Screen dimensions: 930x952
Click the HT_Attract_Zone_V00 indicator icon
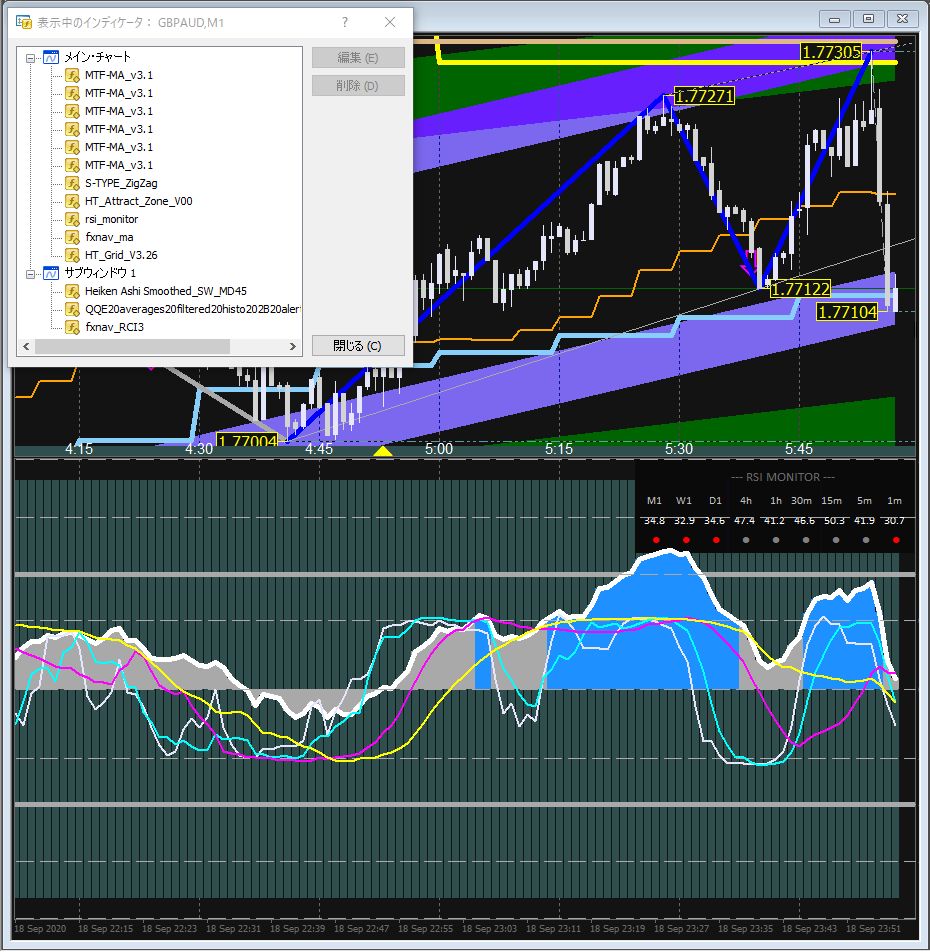click(72, 201)
